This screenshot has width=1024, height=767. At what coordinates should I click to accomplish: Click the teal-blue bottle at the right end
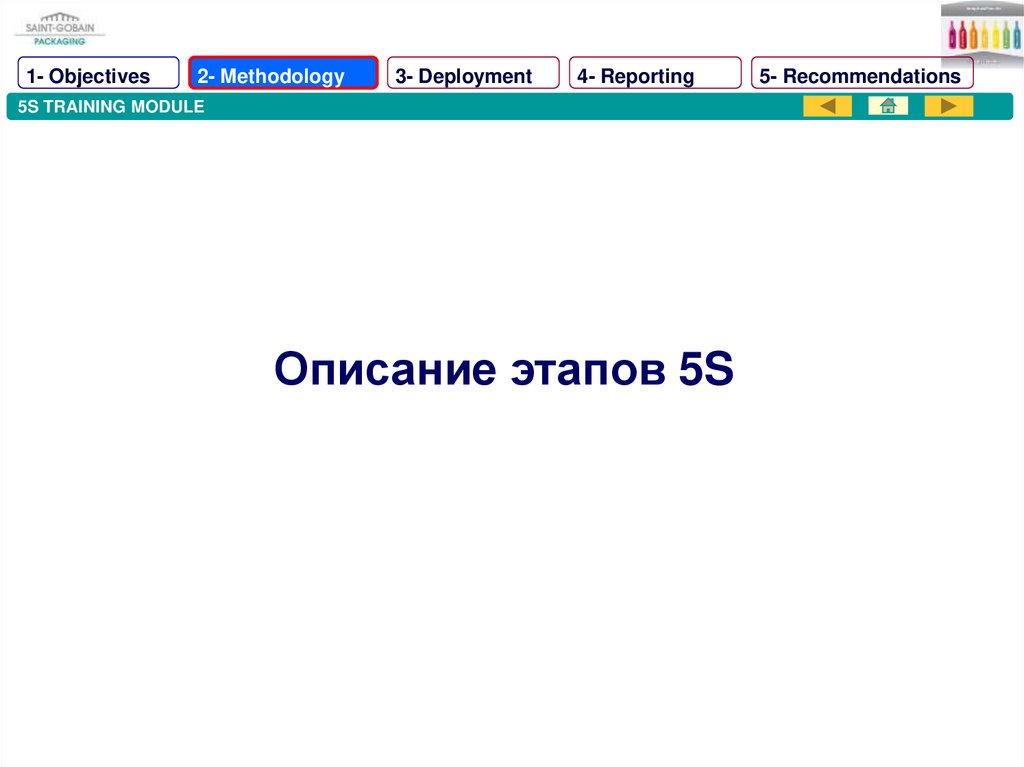click(x=1018, y=36)
